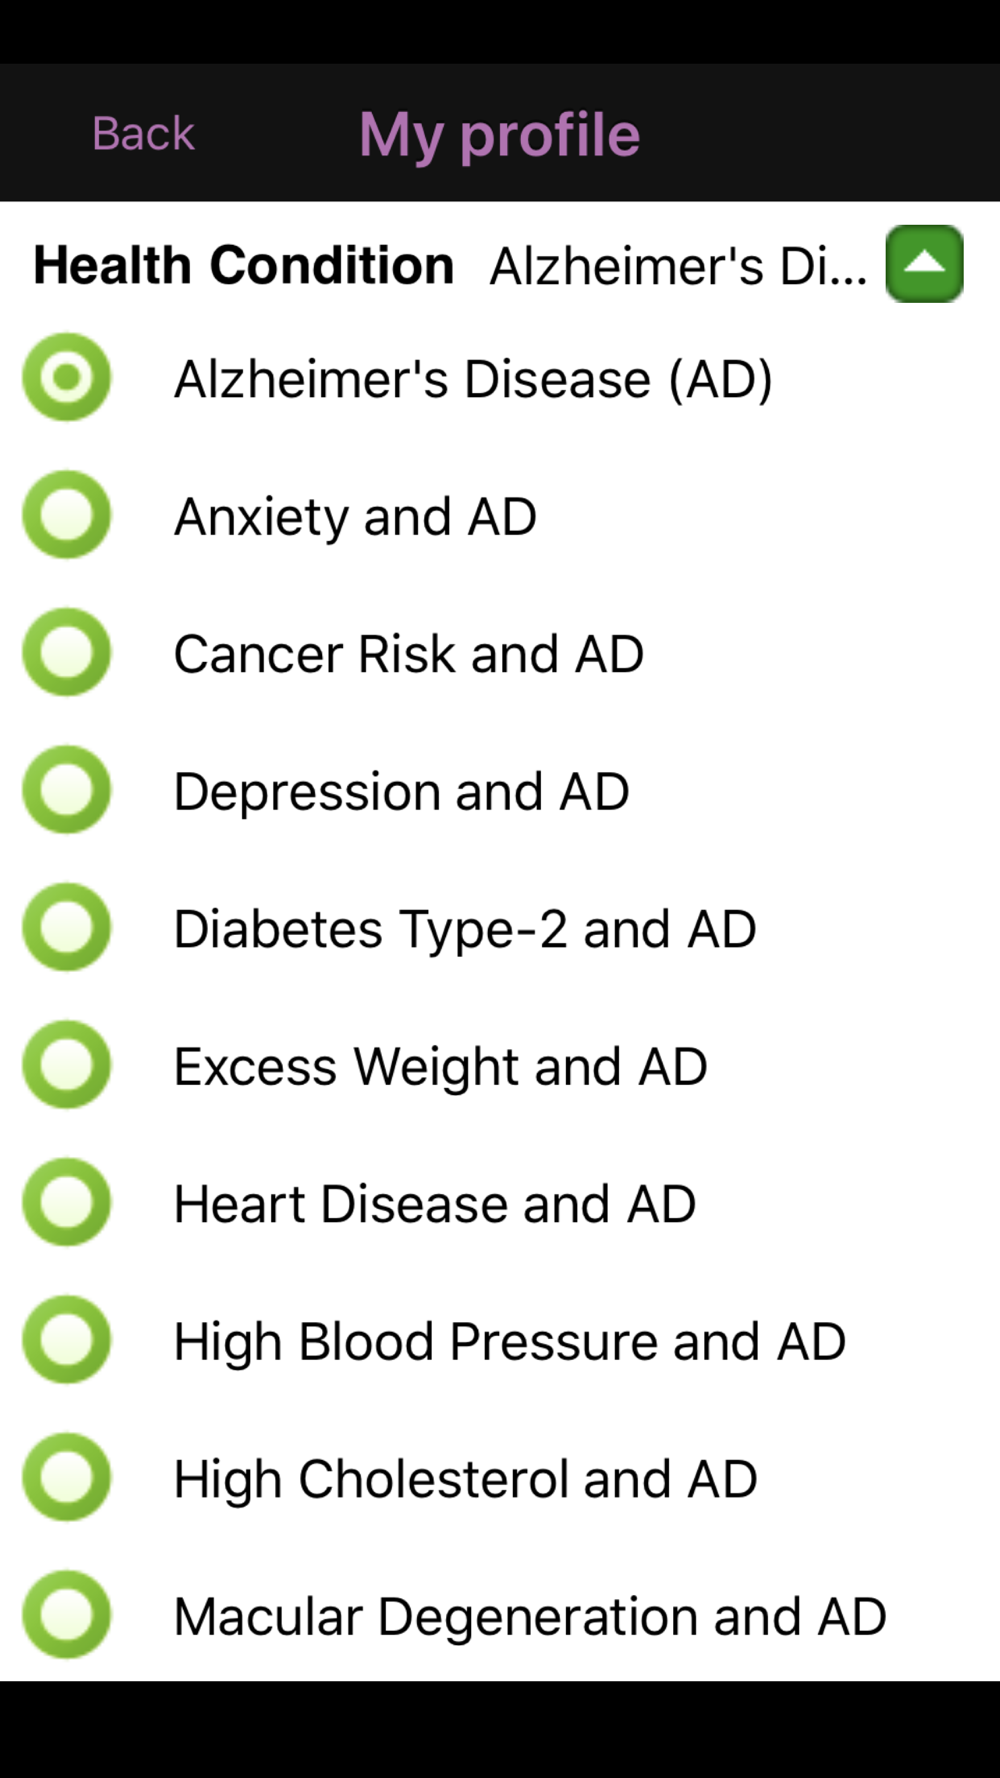This screenshot has width=1000, height=1778.
Task: Tap the Back button
Action: [143, 134]
